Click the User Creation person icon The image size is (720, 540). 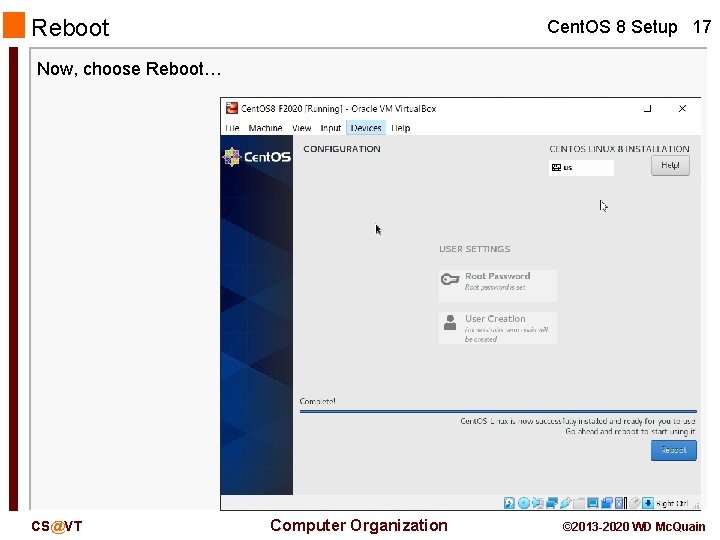(450, 322)
